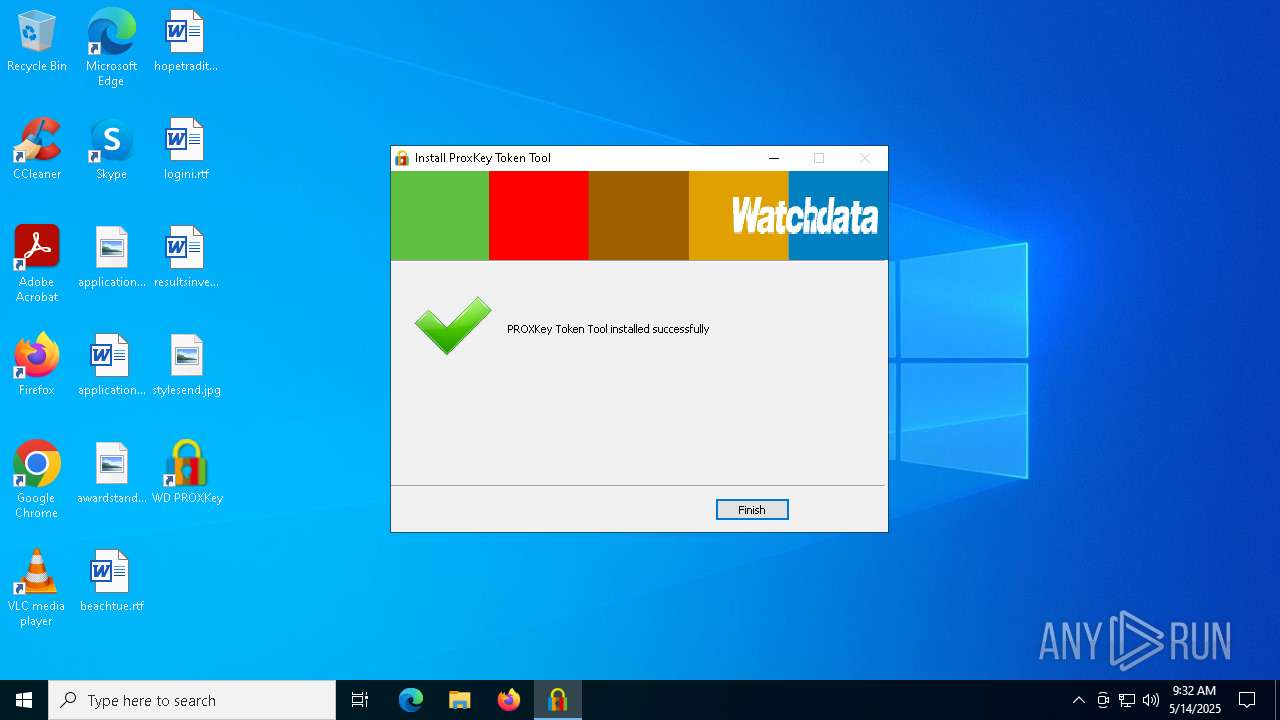The height and width of the screenshot is (720, 1280).
Task: Select the Google Chrome desktop shortcut
Action: click(37, 480)
